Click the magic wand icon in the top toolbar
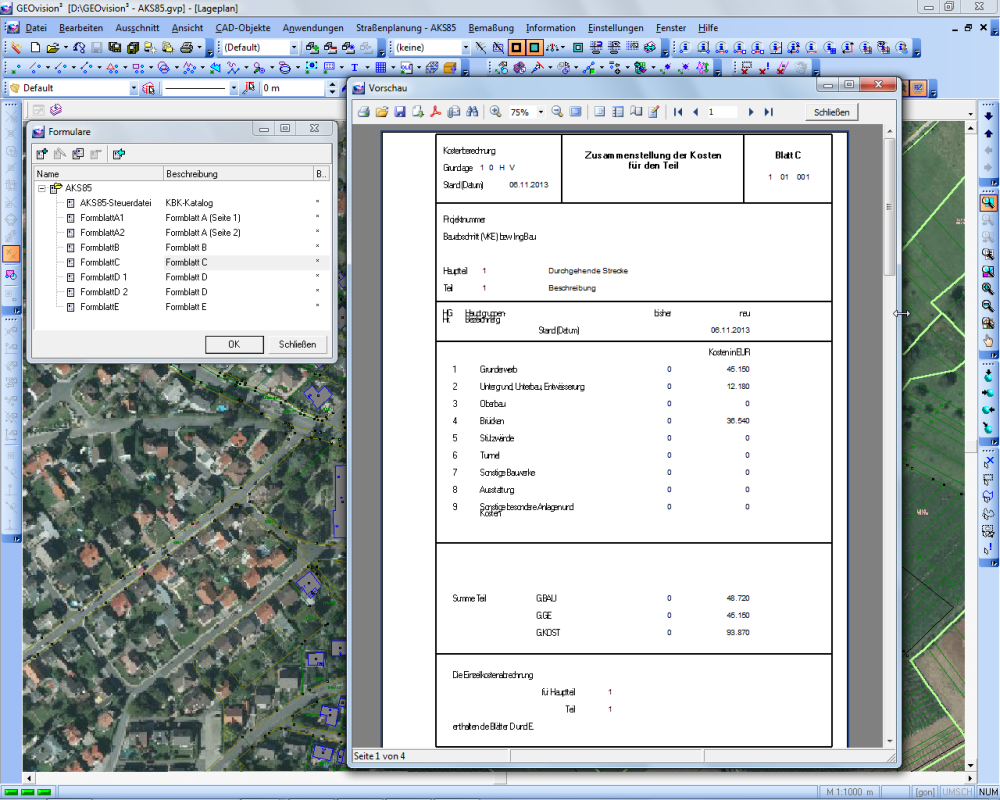This screenshot has height=800, width=1000. [x=16, y=47]
